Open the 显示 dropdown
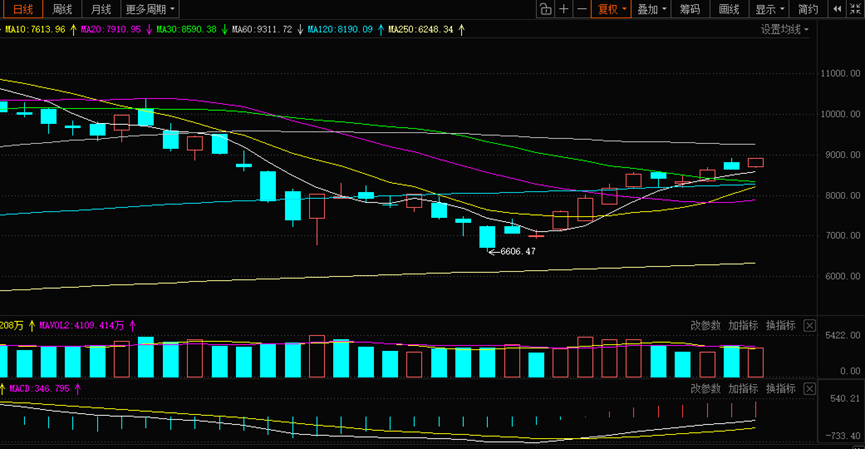865x449 pixels. pos(770,9)
